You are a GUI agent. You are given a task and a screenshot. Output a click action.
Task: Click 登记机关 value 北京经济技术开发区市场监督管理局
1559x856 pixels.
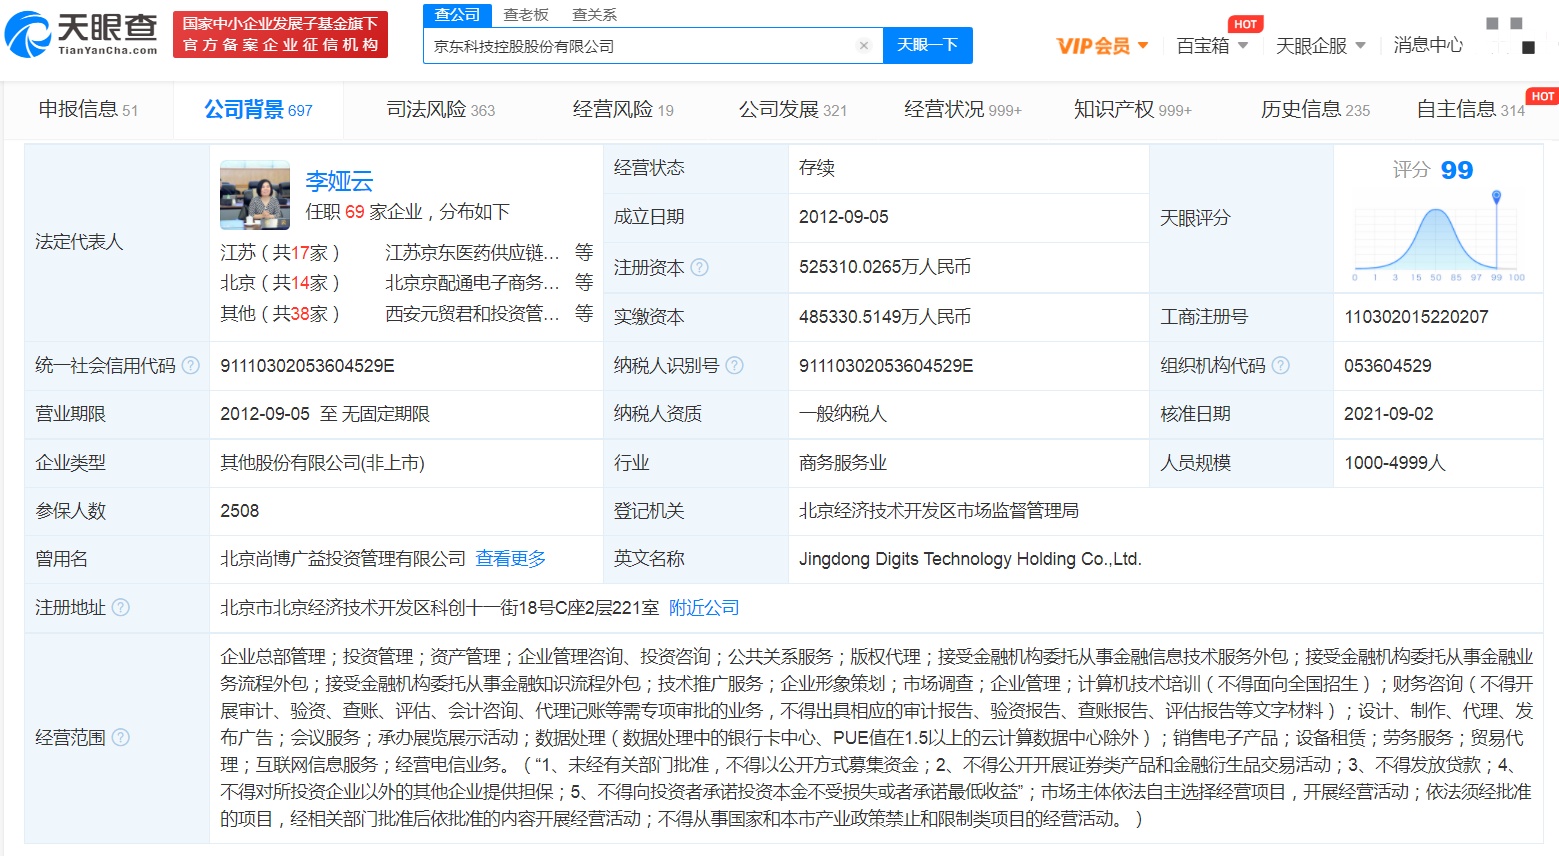939,511
